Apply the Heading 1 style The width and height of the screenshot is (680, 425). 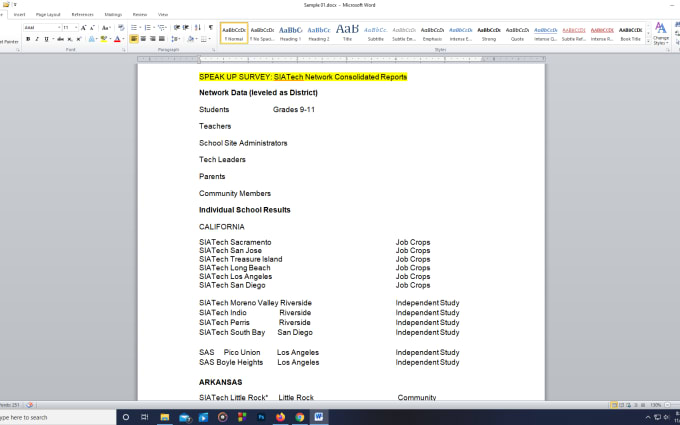[x=290, y=33]
